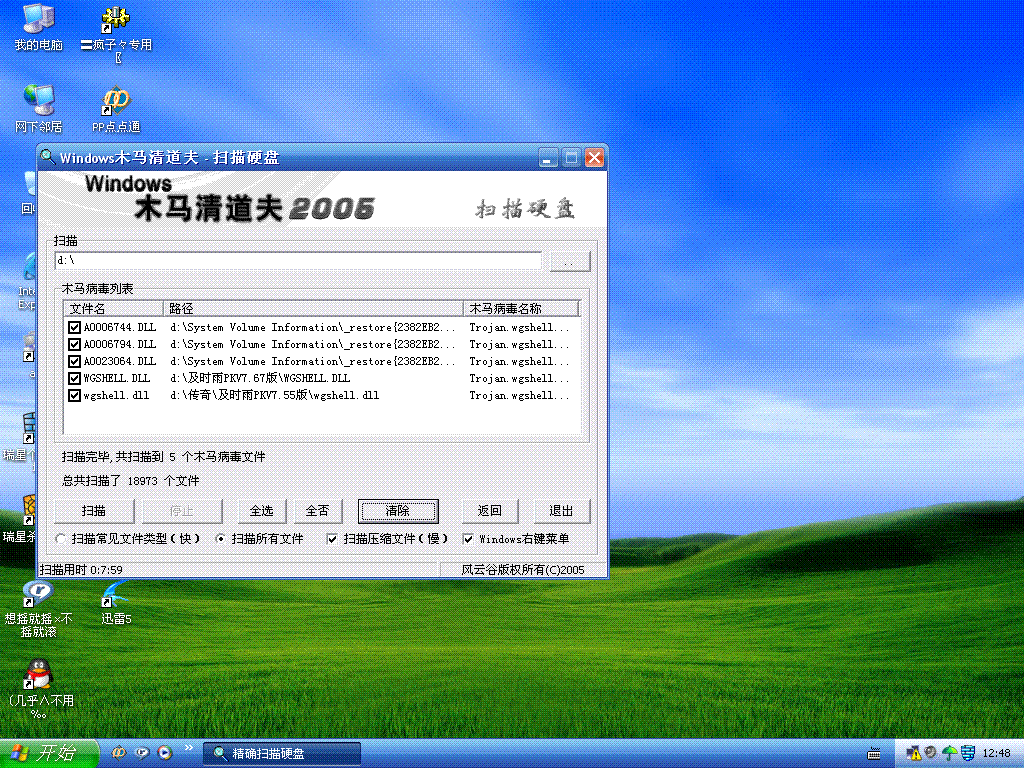Click the 清除 button
The width and height of the screenshot is (1024, 768).
398,511
